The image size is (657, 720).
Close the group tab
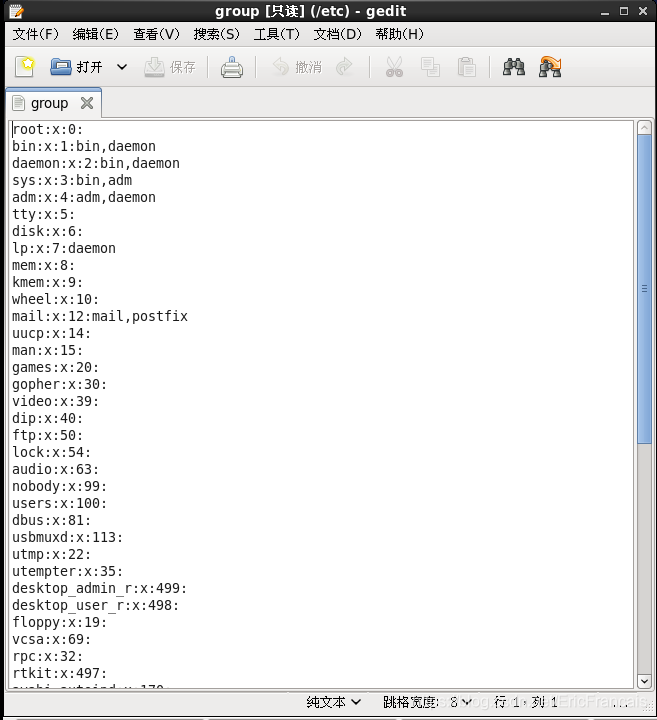tap(87, 103)
